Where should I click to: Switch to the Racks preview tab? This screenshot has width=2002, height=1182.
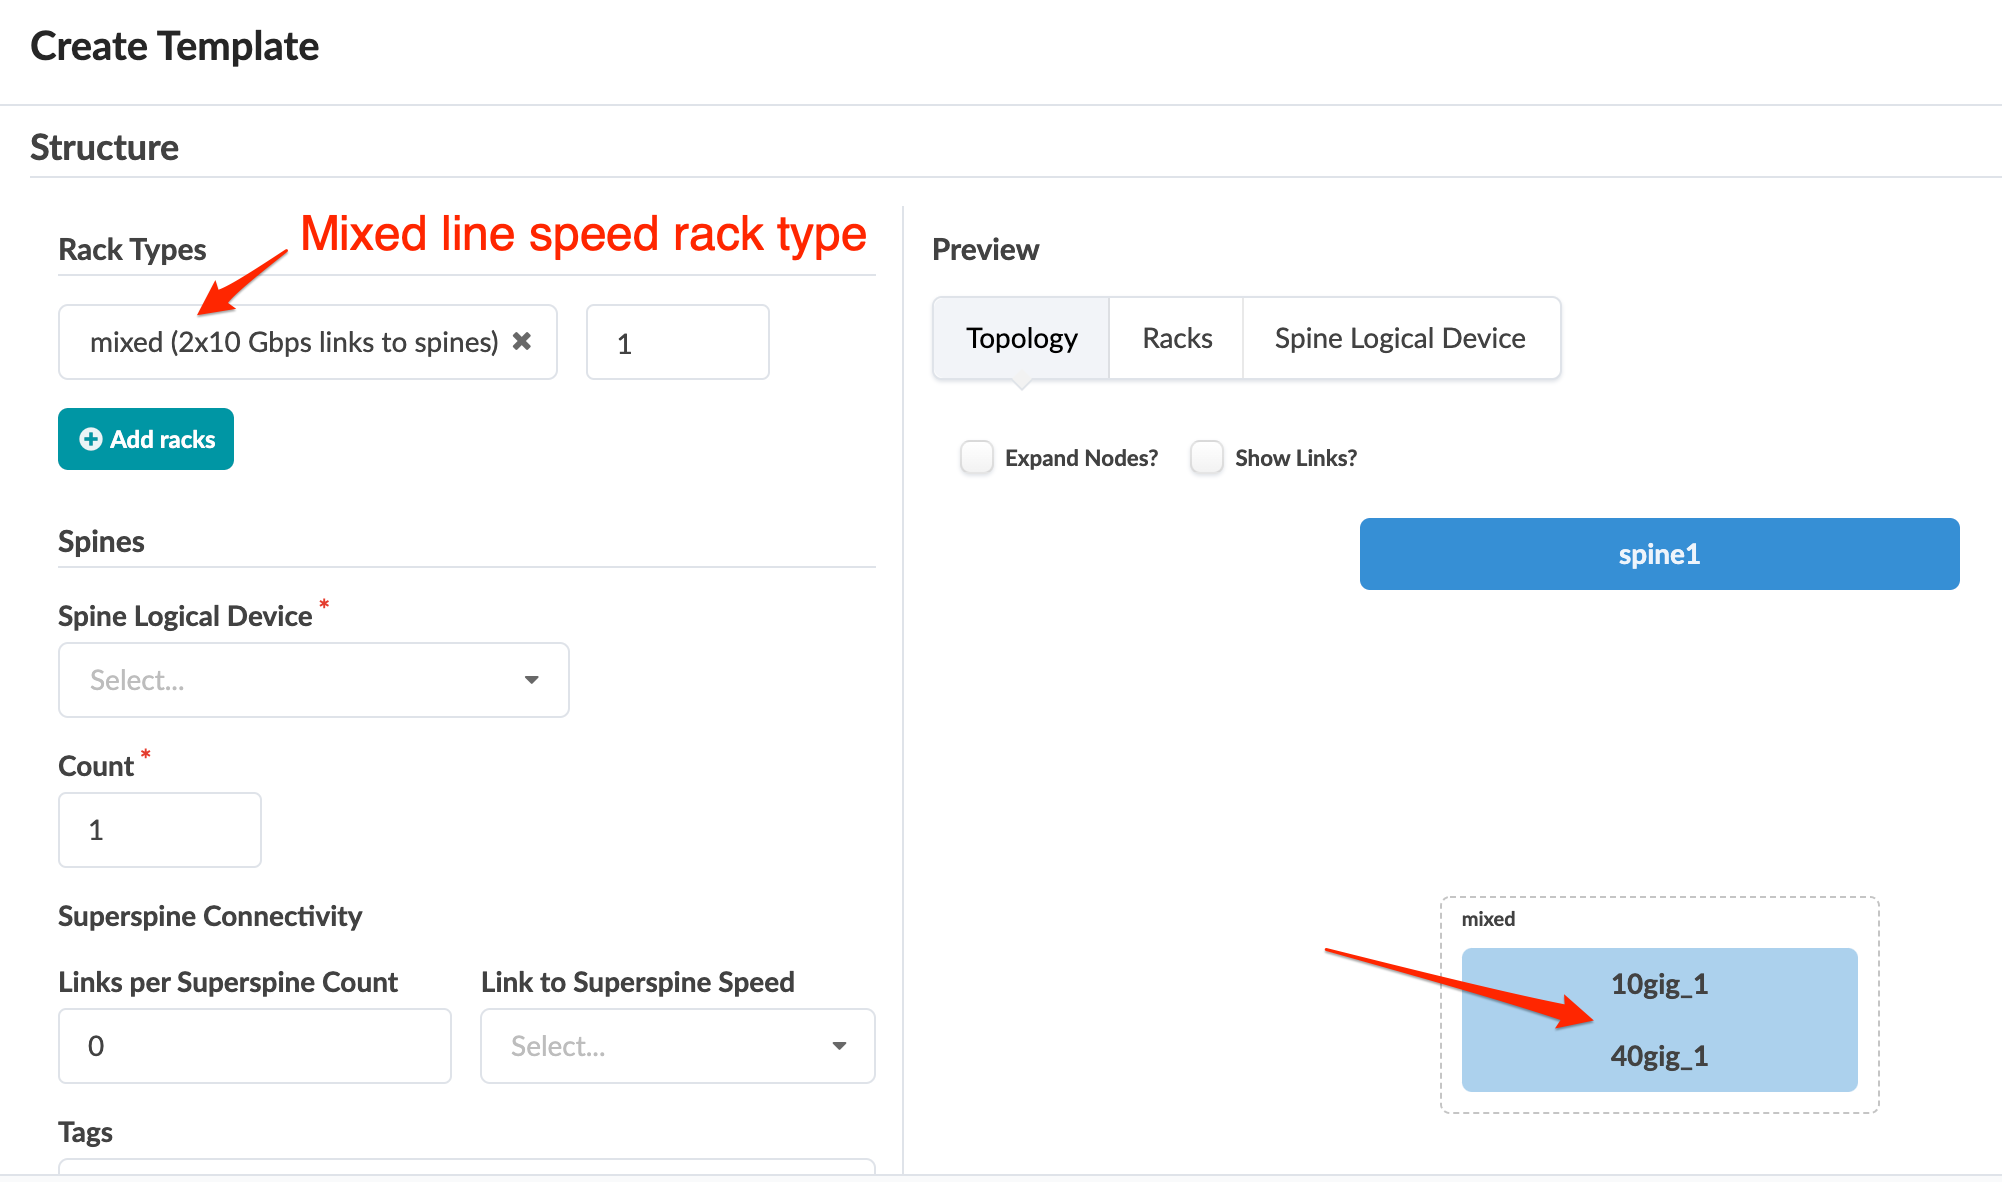coord(1177,338)
